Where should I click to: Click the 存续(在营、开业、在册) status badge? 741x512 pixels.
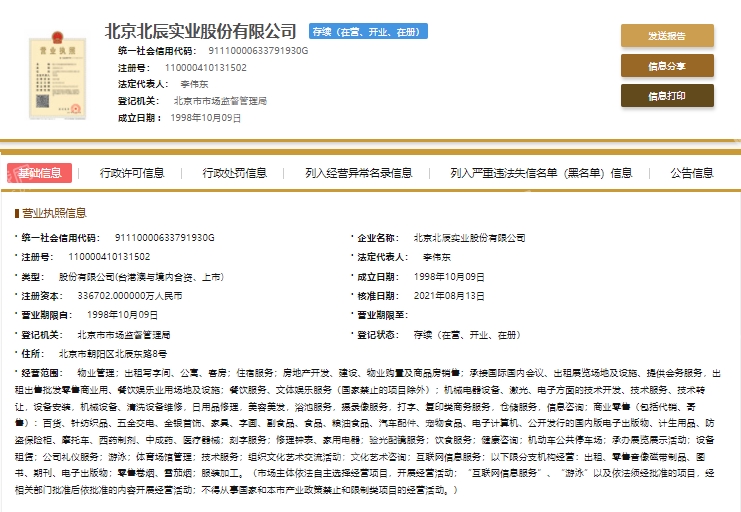pos(368,32)
